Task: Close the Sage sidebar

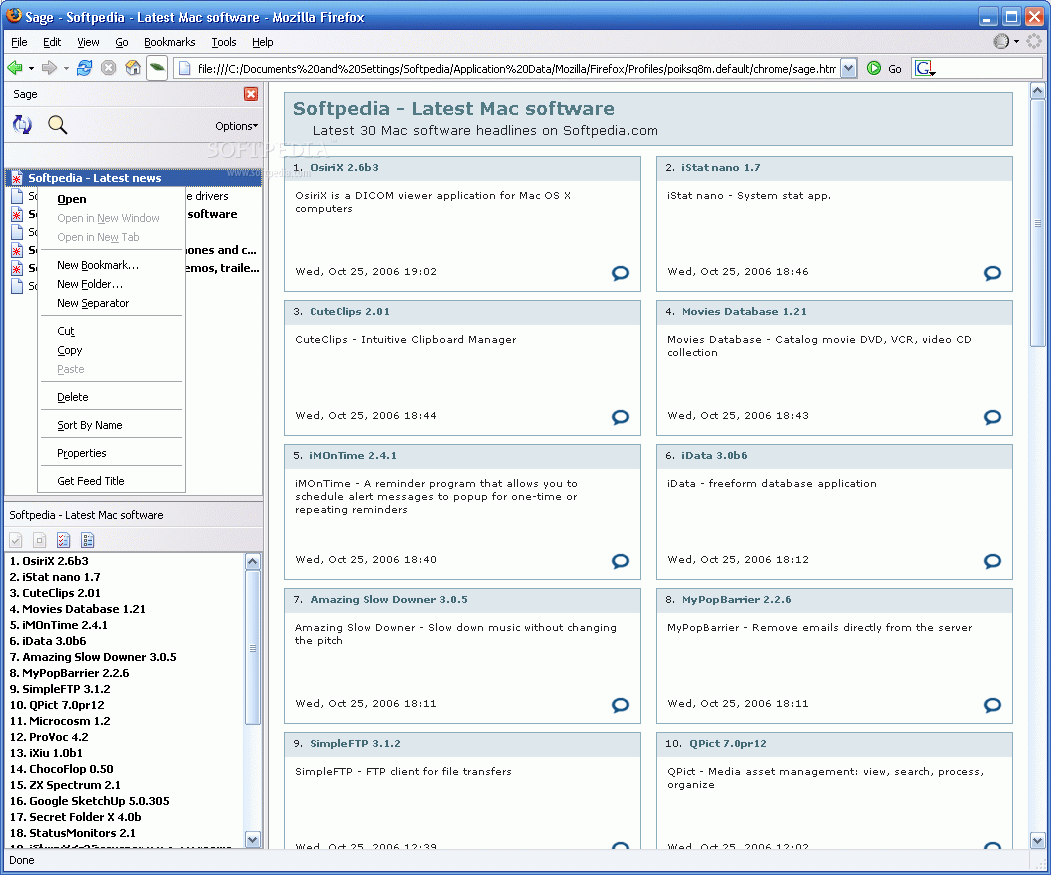Action: [x=251, y=94]
